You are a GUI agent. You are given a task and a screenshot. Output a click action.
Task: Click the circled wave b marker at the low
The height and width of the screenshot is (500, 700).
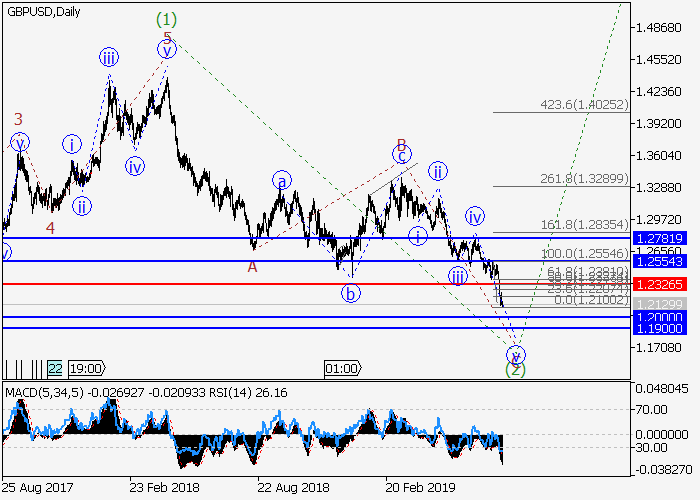click(x=350, y=293)
